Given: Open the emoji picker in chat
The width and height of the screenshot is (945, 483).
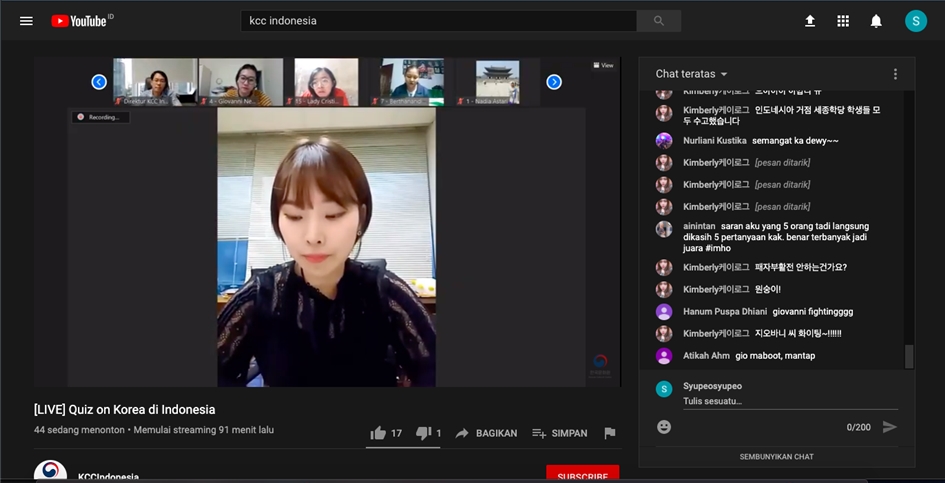Looking at the screenshot, I should [664, 427].
